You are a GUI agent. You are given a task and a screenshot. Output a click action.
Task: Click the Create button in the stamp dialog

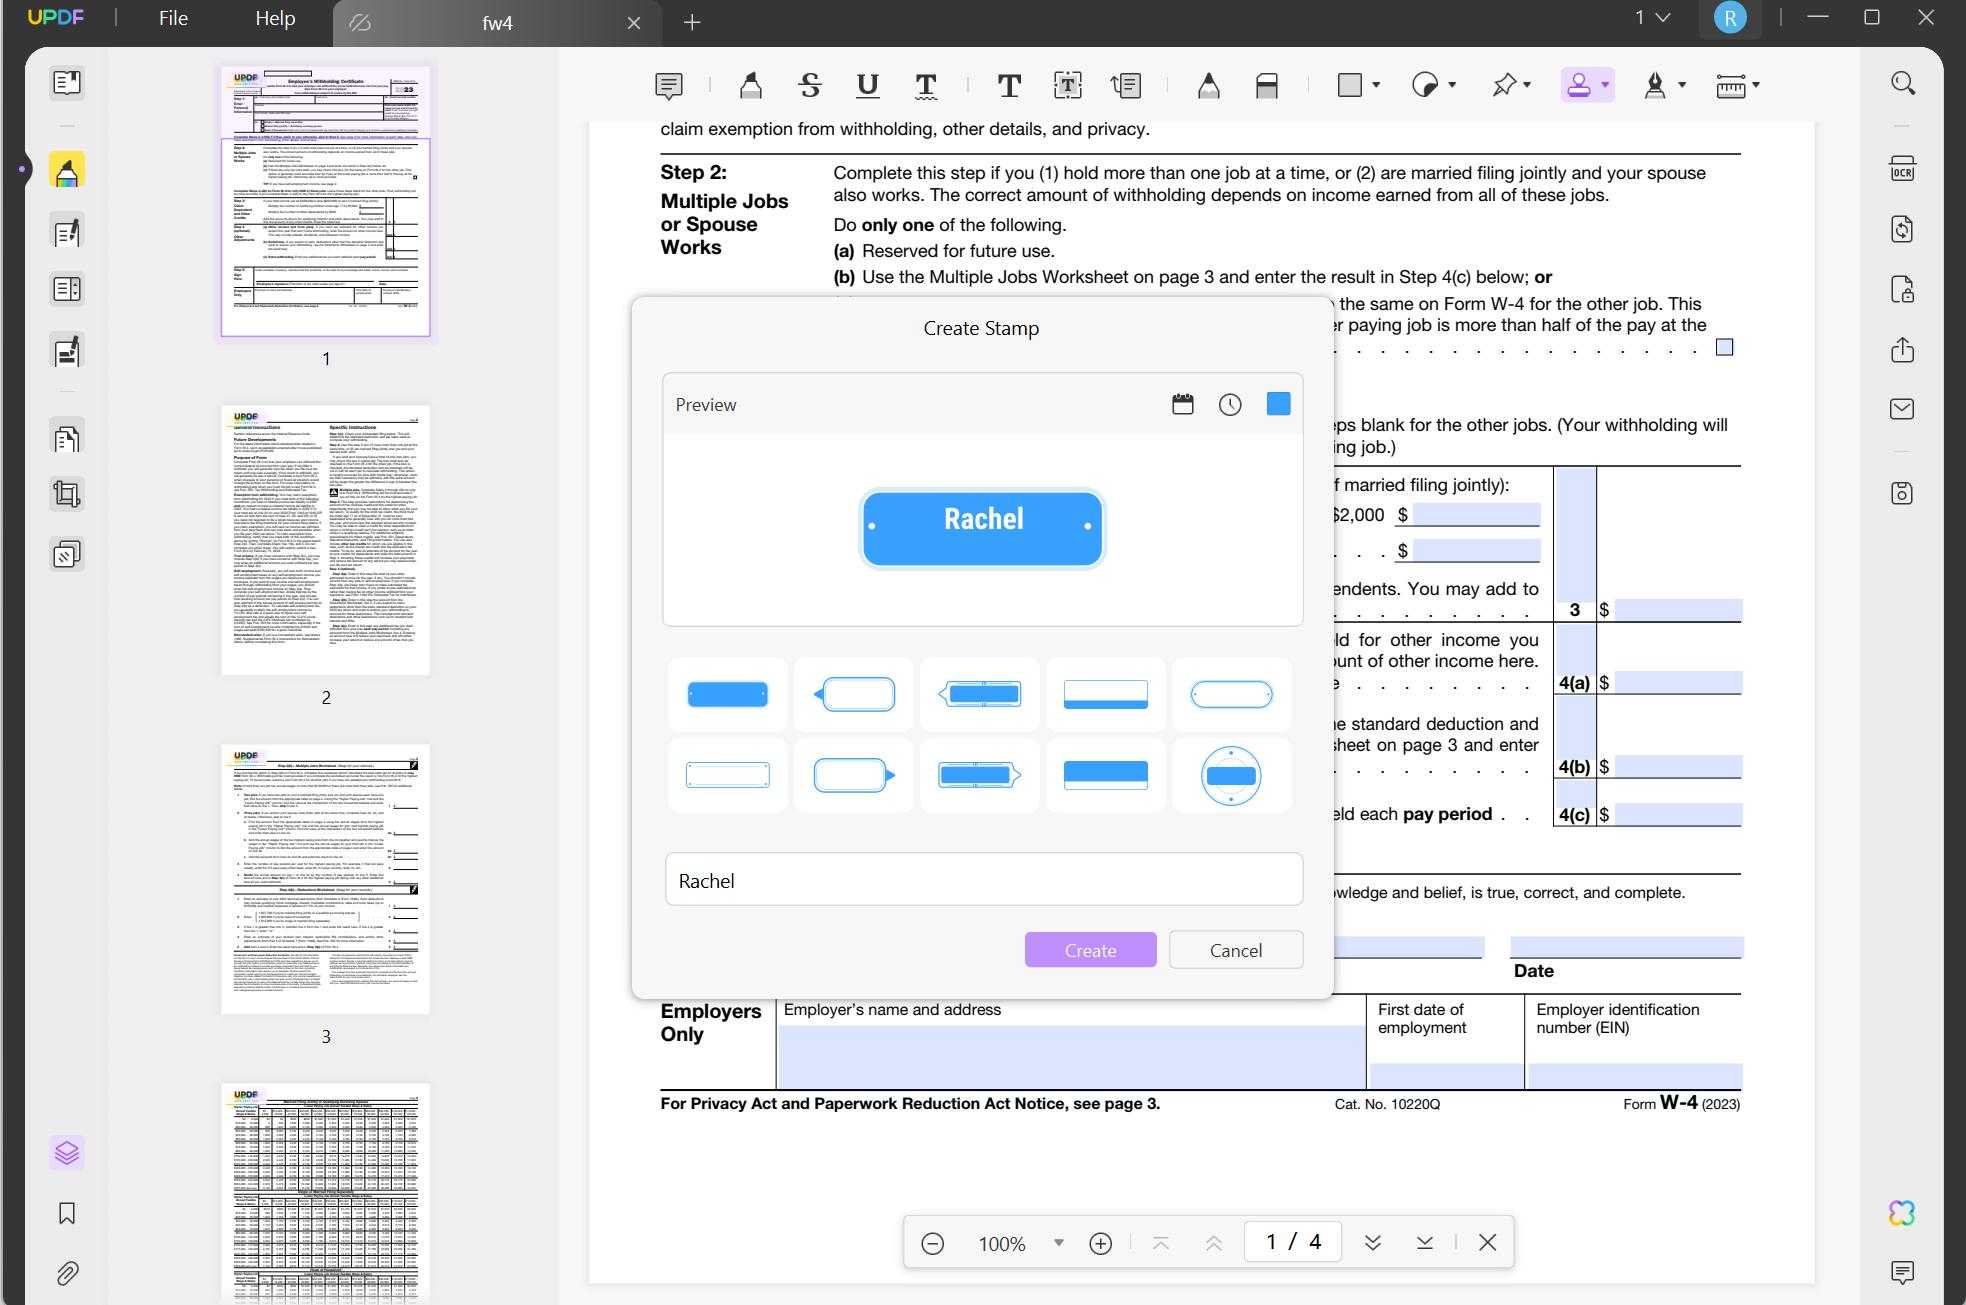(1089, 949)
